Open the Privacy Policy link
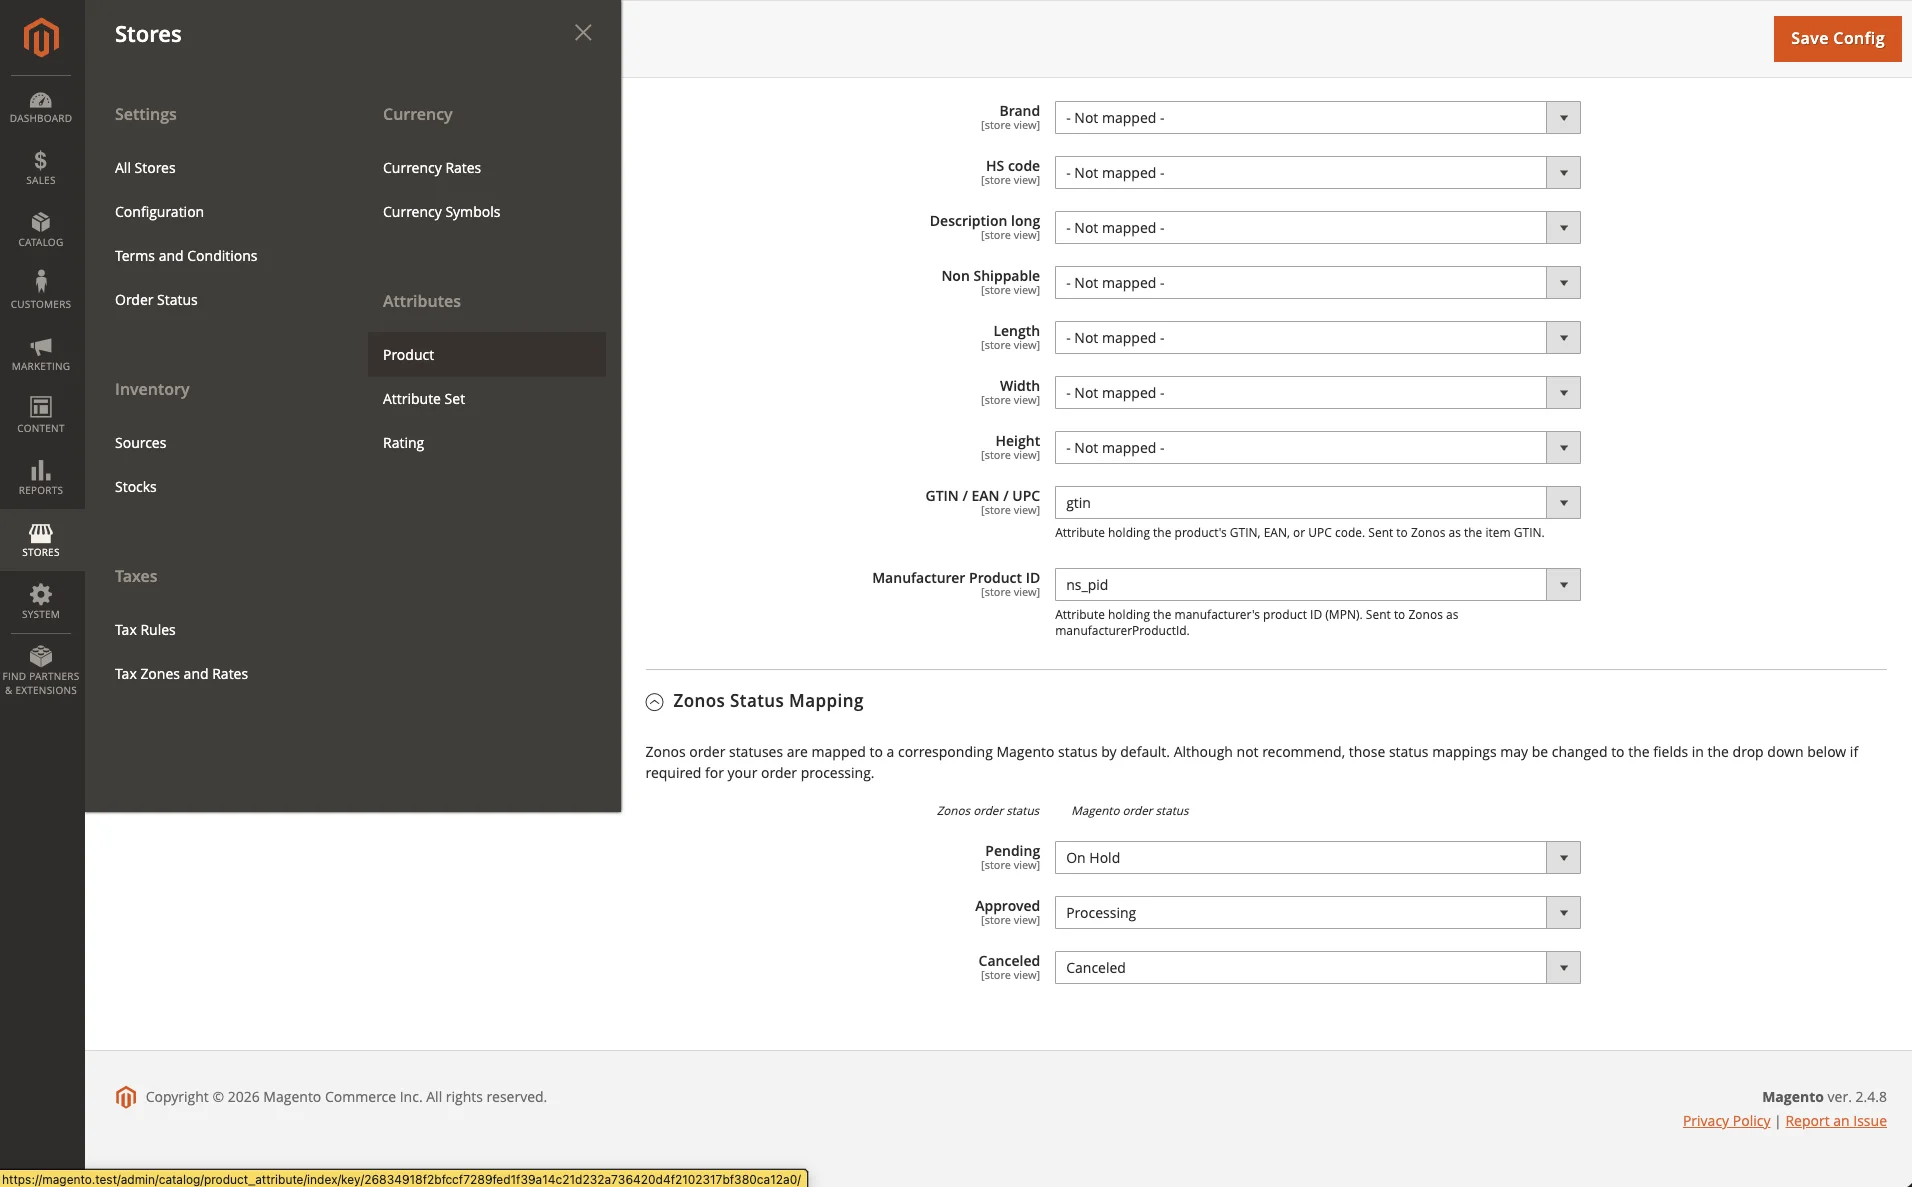Viewport: 1912px width, 1187px height. pos(1726,1121)
